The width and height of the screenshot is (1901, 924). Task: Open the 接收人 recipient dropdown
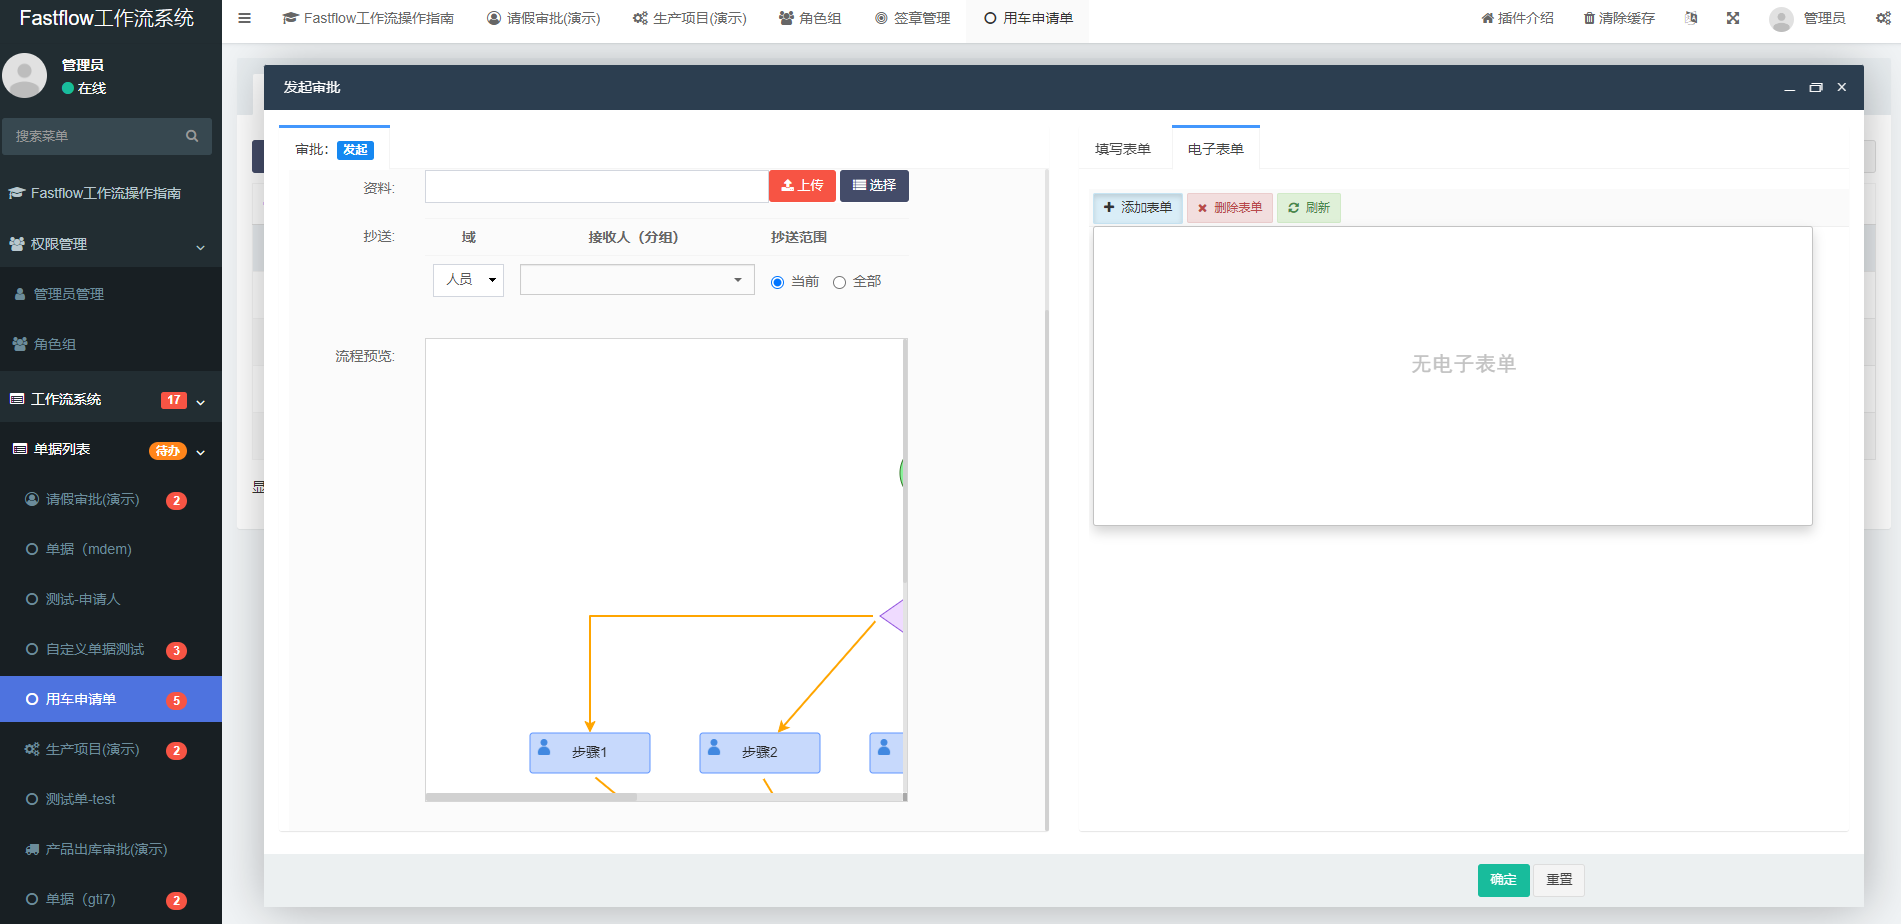click(x=637, y=280)
